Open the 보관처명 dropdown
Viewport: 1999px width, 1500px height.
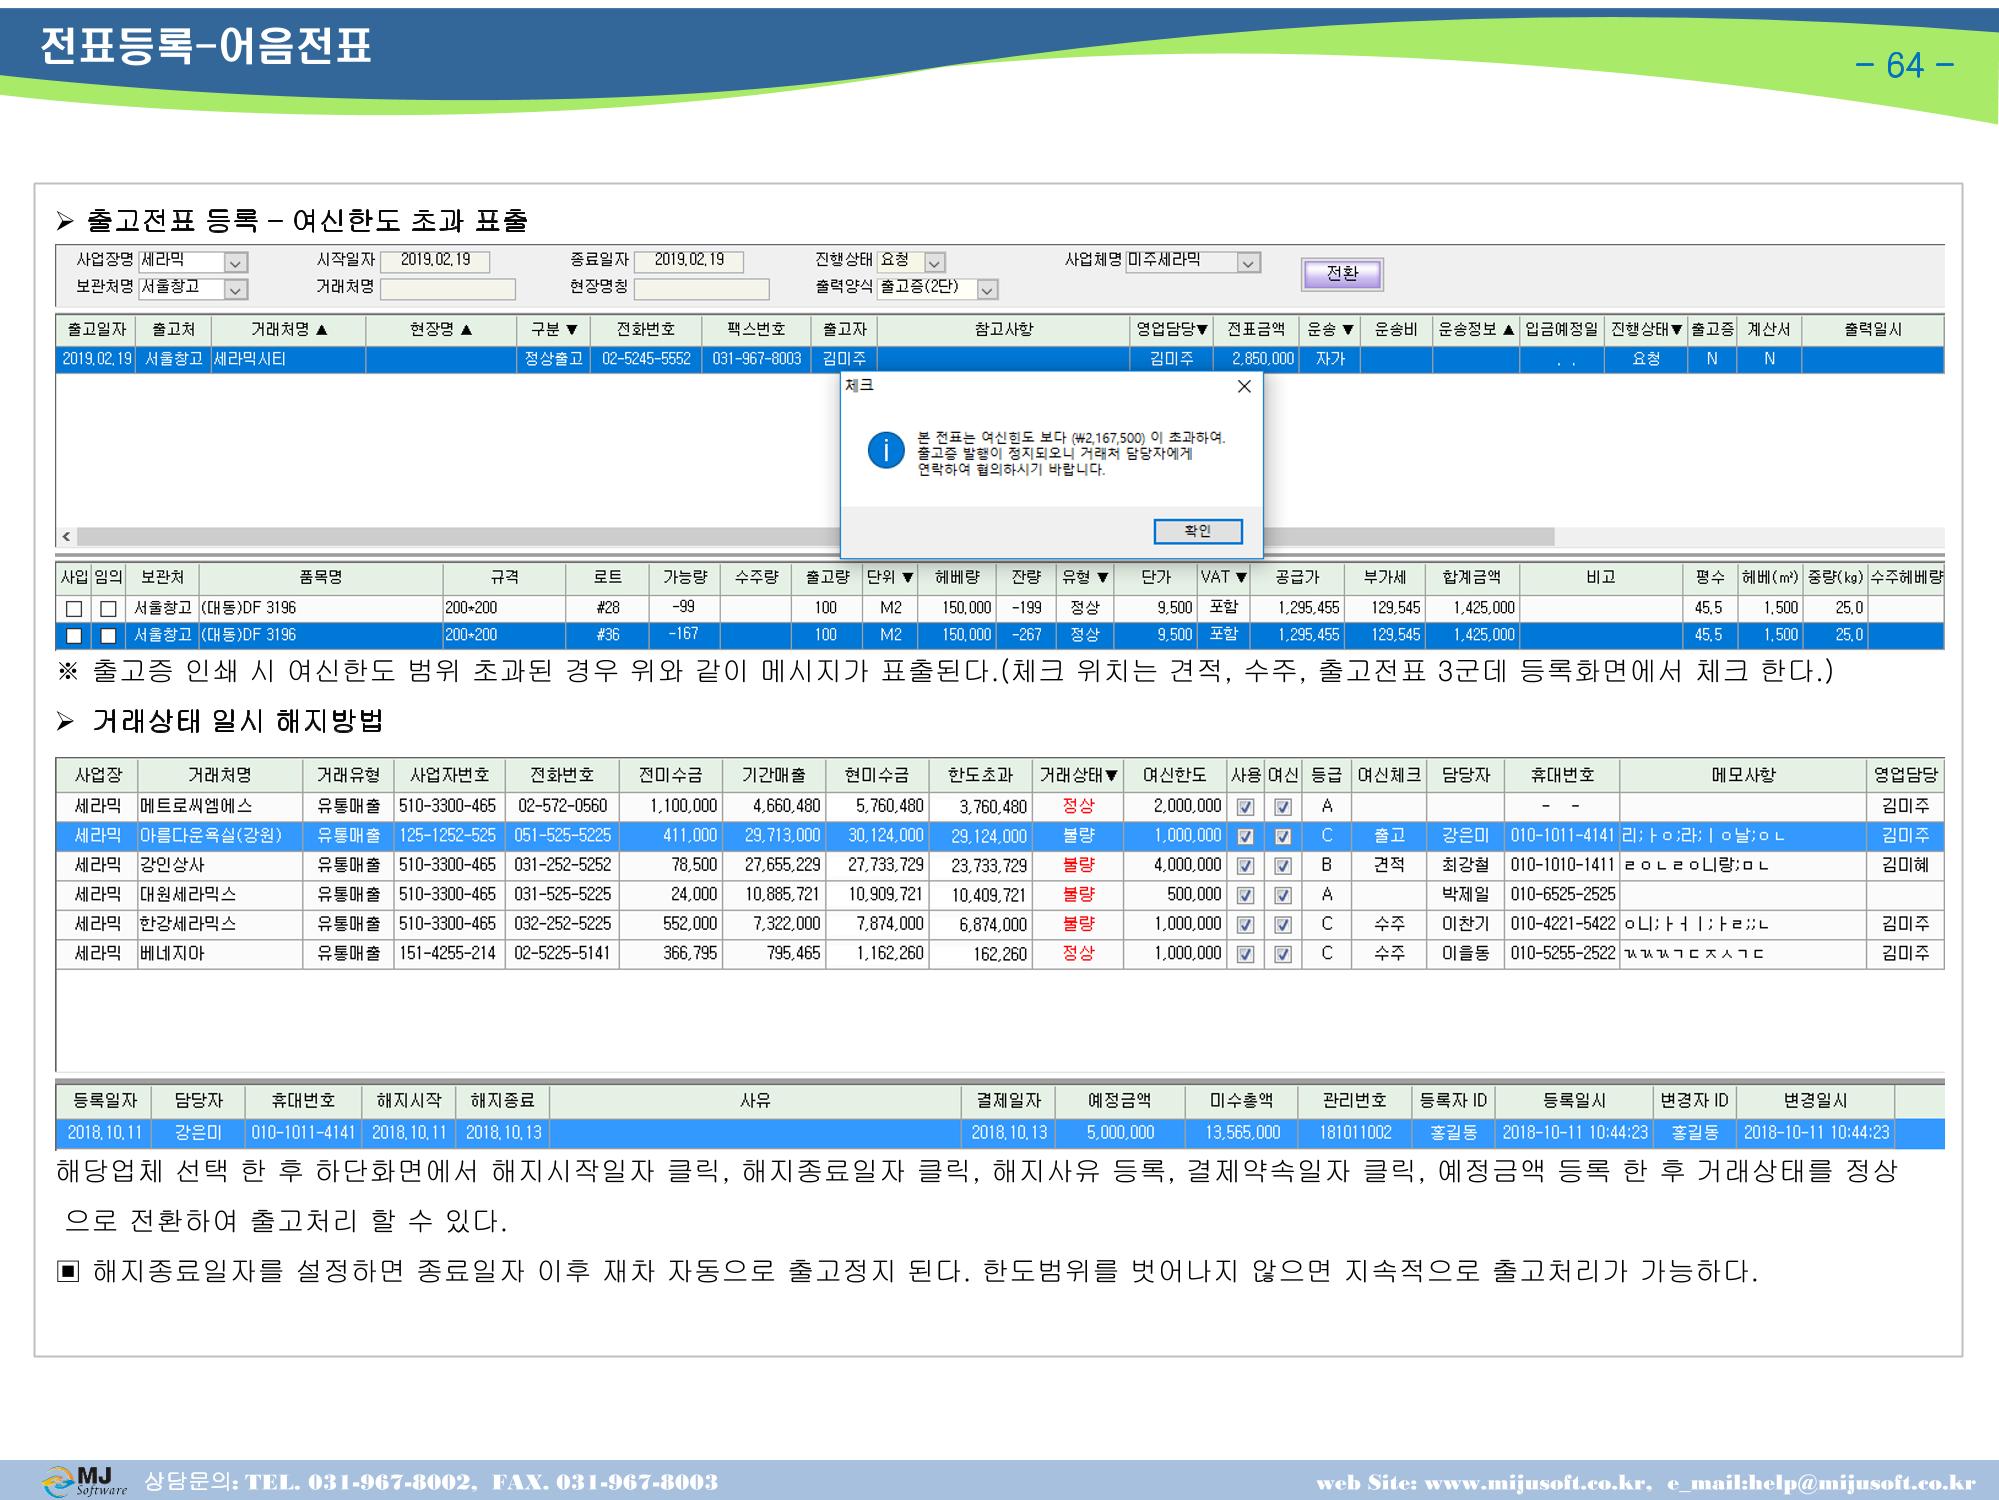coord(235,290)
